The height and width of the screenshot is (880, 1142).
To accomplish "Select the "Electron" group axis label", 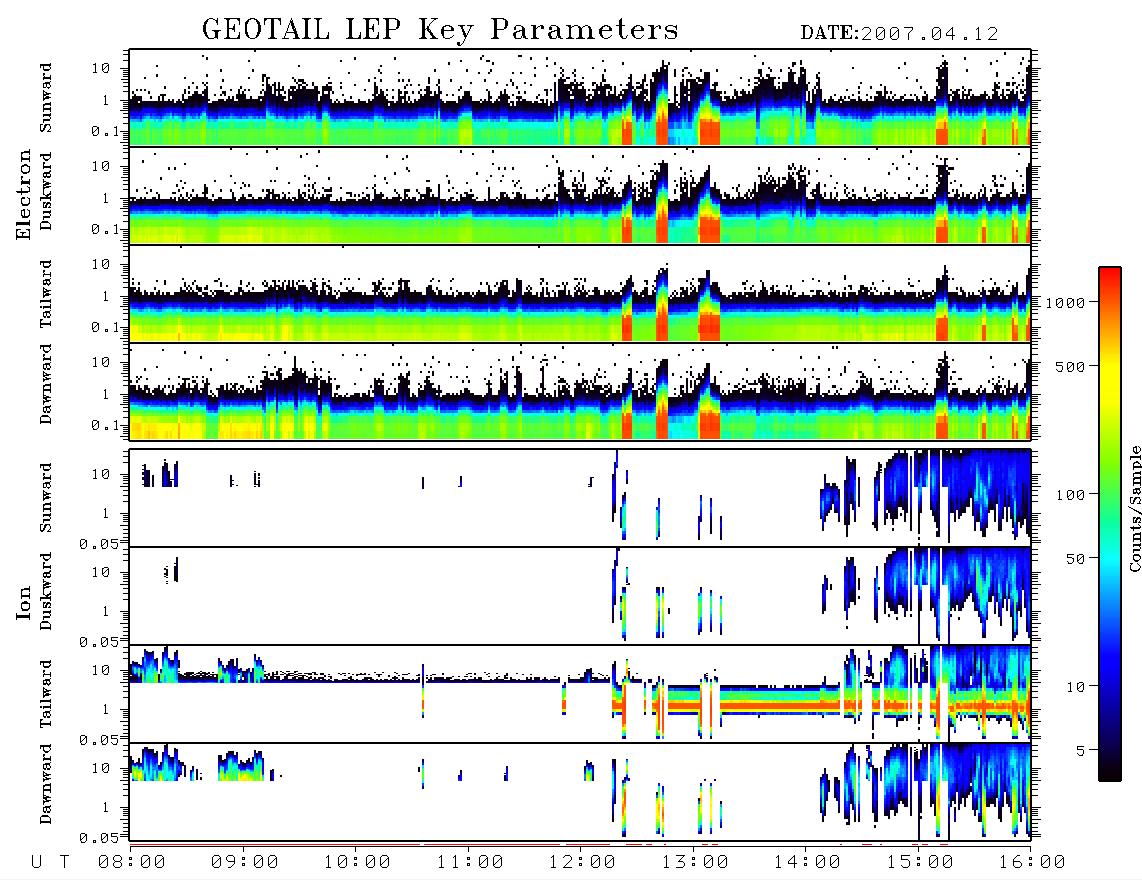I will [x=24, y=195].
